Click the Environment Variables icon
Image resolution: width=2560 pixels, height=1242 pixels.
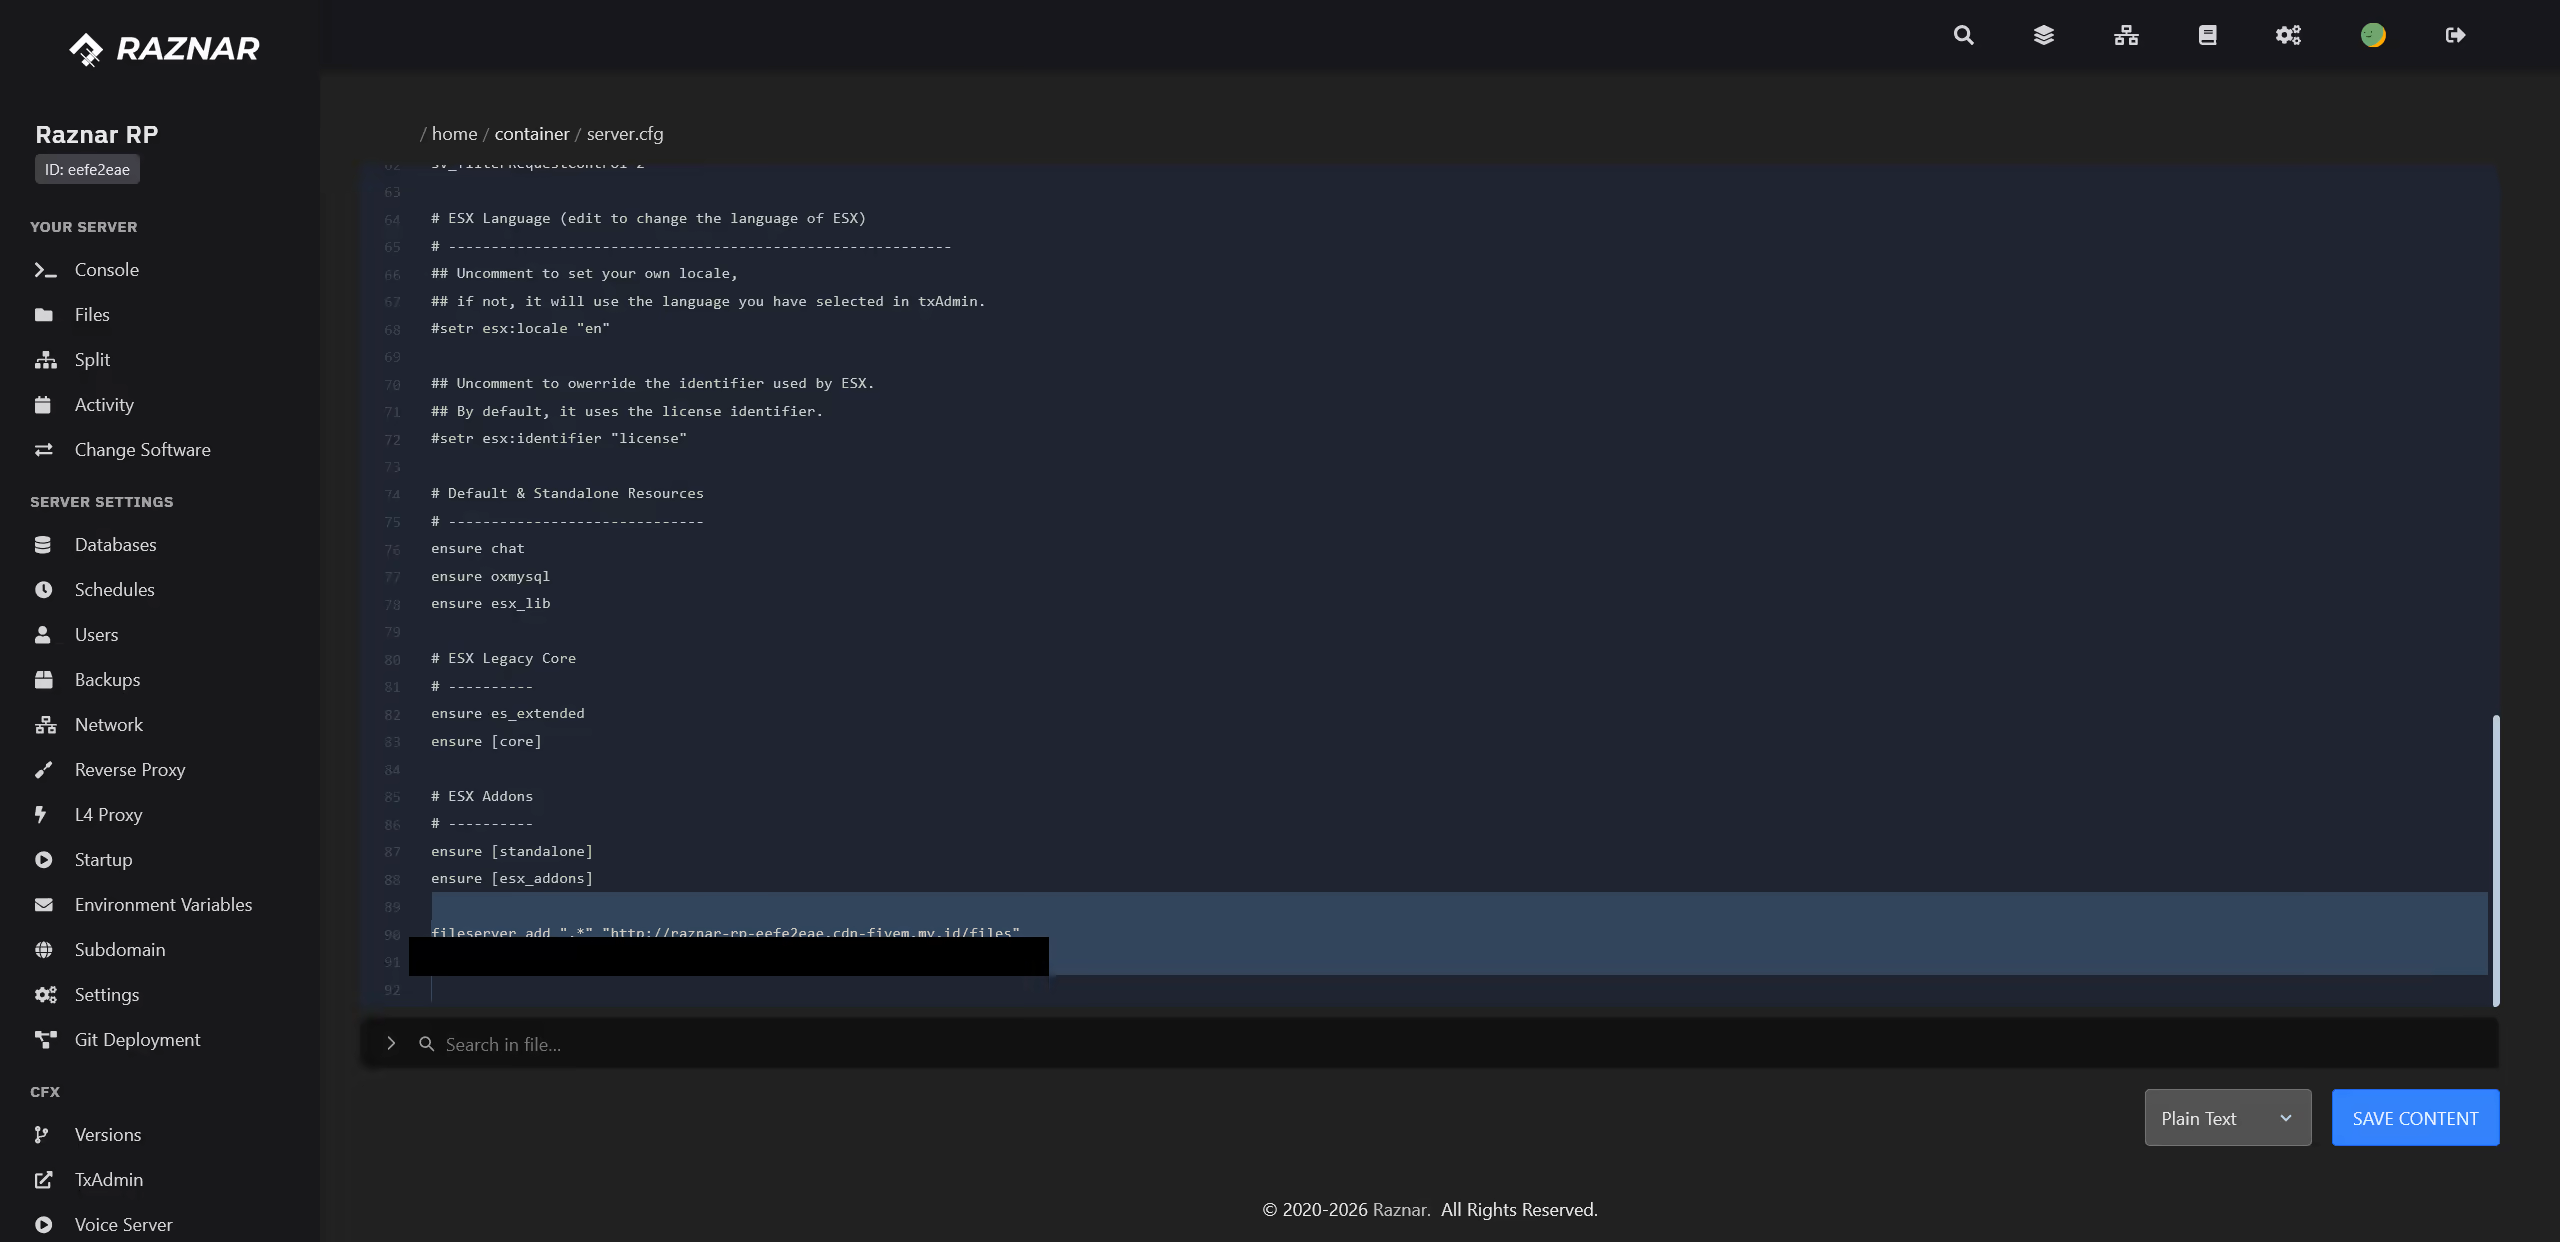pos(43,904)
